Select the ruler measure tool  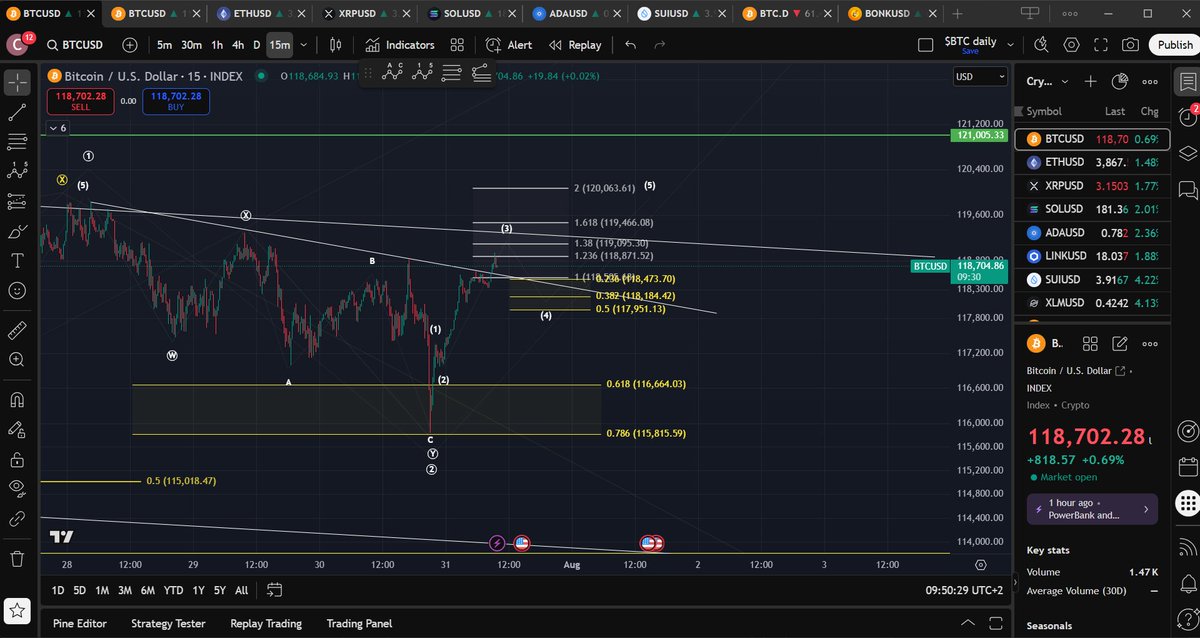pyautogui.click(x=17, y=330)
